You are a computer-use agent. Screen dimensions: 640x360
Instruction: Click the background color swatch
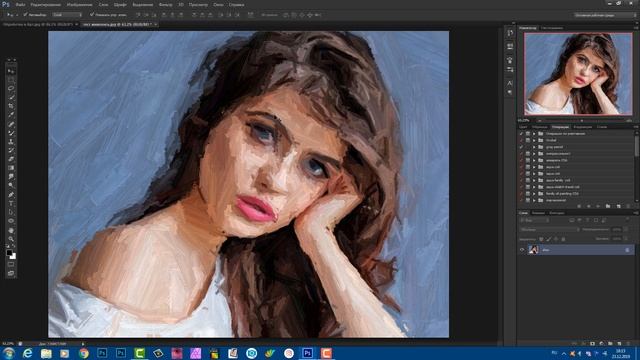pyautogui.click(x=13, y=256)
